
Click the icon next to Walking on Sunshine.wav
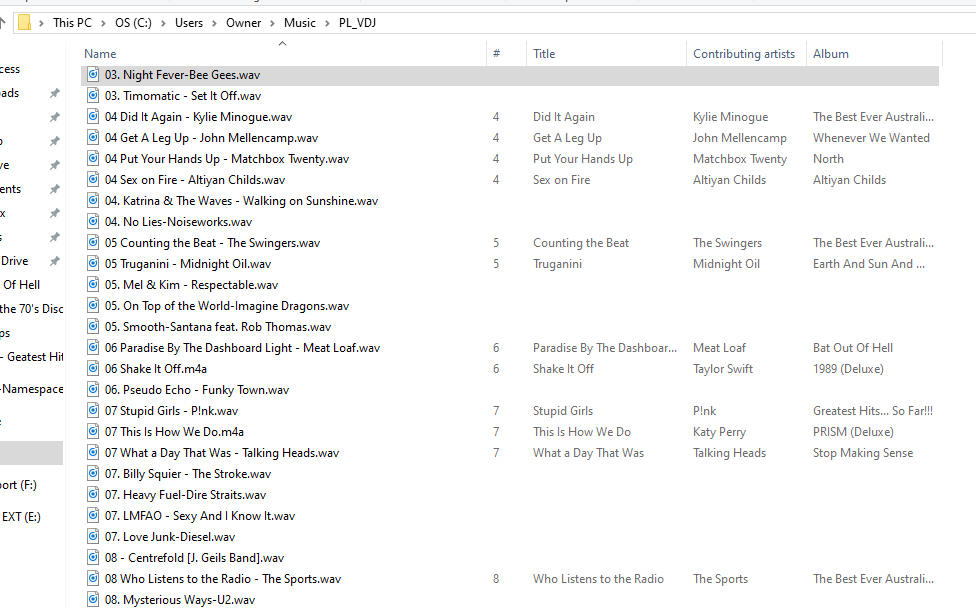coord(93,200)
